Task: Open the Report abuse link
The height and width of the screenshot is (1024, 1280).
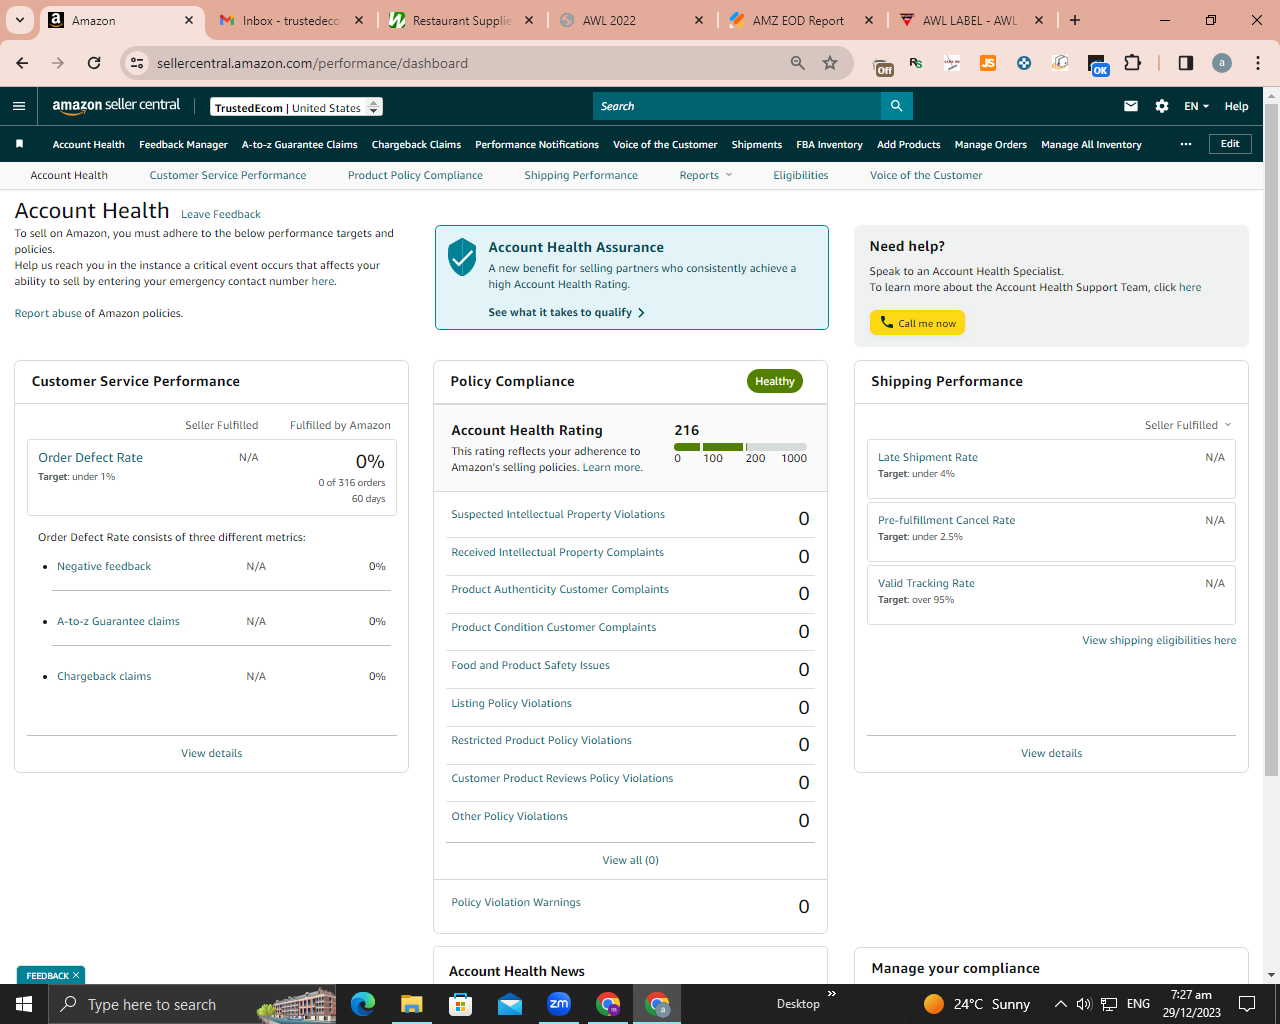Action: coord(48,313)
